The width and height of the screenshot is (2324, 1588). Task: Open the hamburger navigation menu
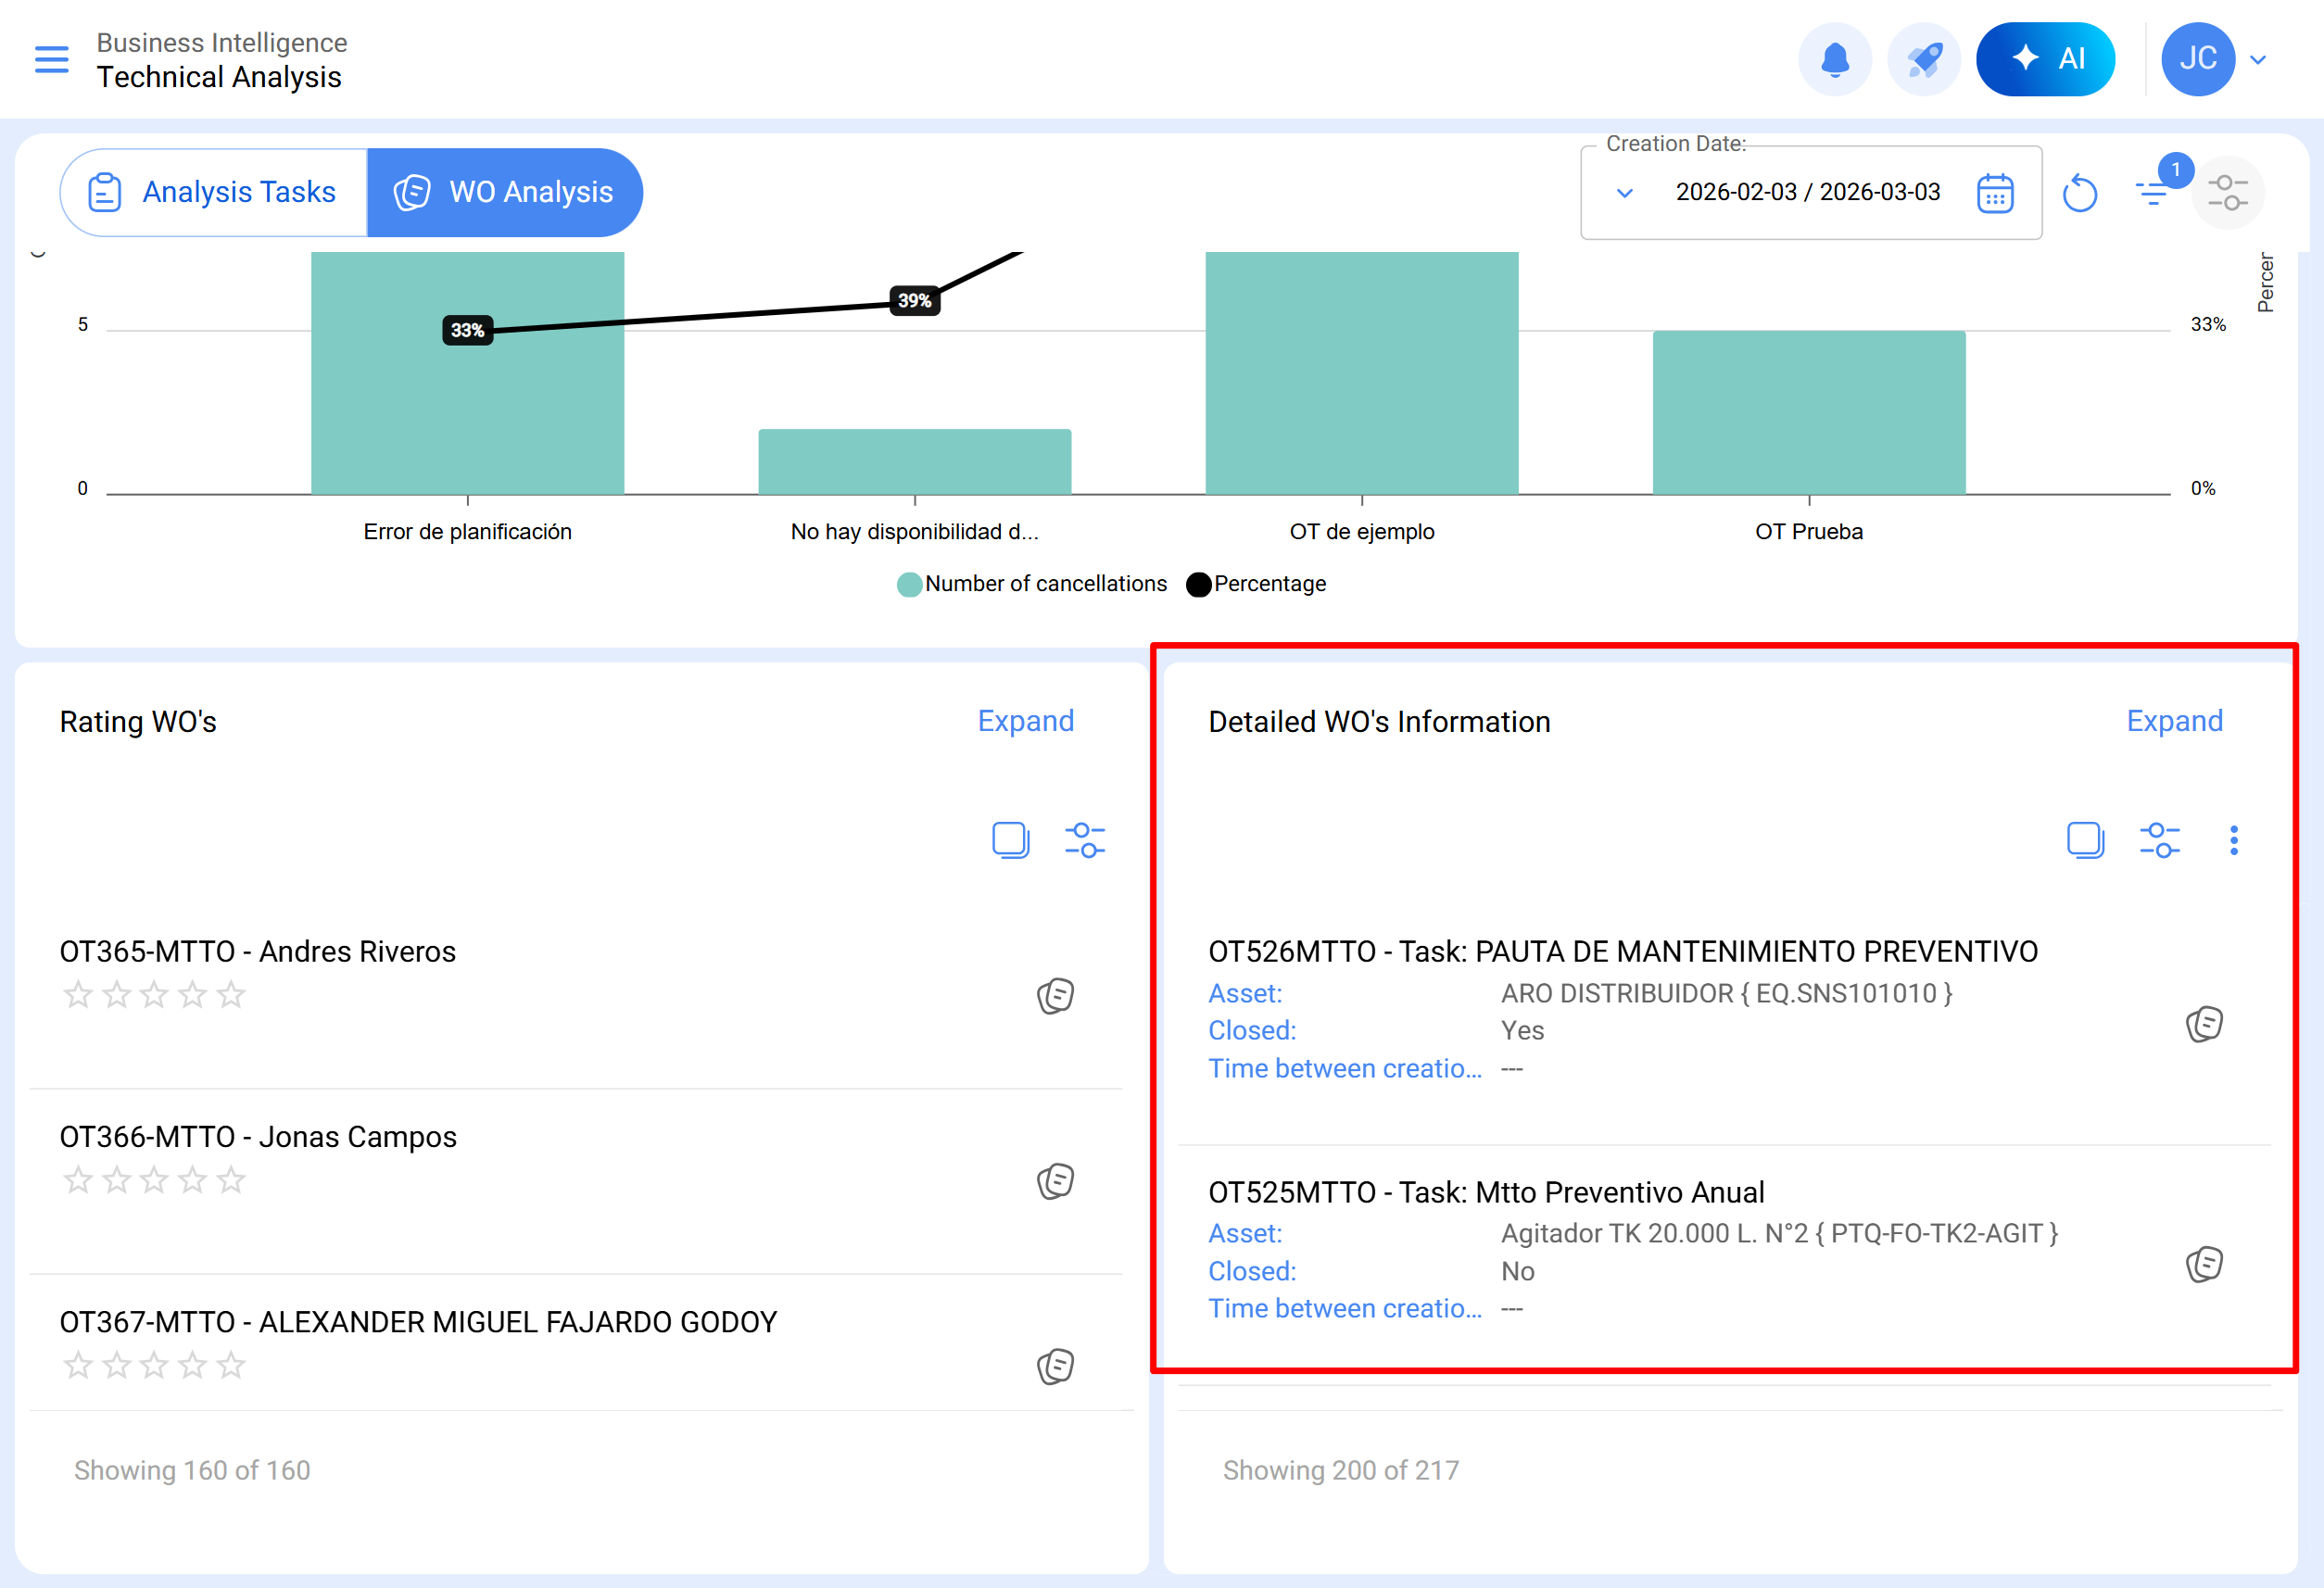[x=52, y=59]
